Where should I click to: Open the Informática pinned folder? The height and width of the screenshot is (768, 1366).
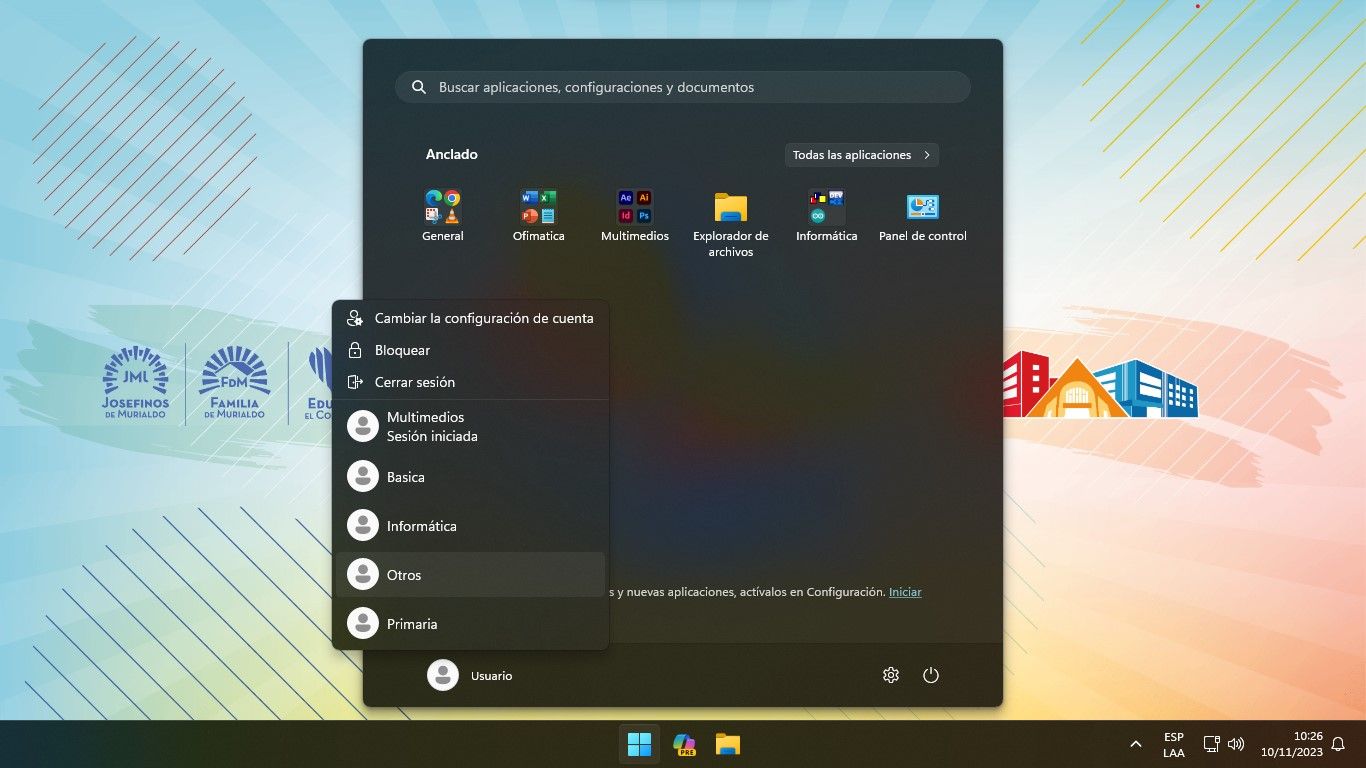827,216
